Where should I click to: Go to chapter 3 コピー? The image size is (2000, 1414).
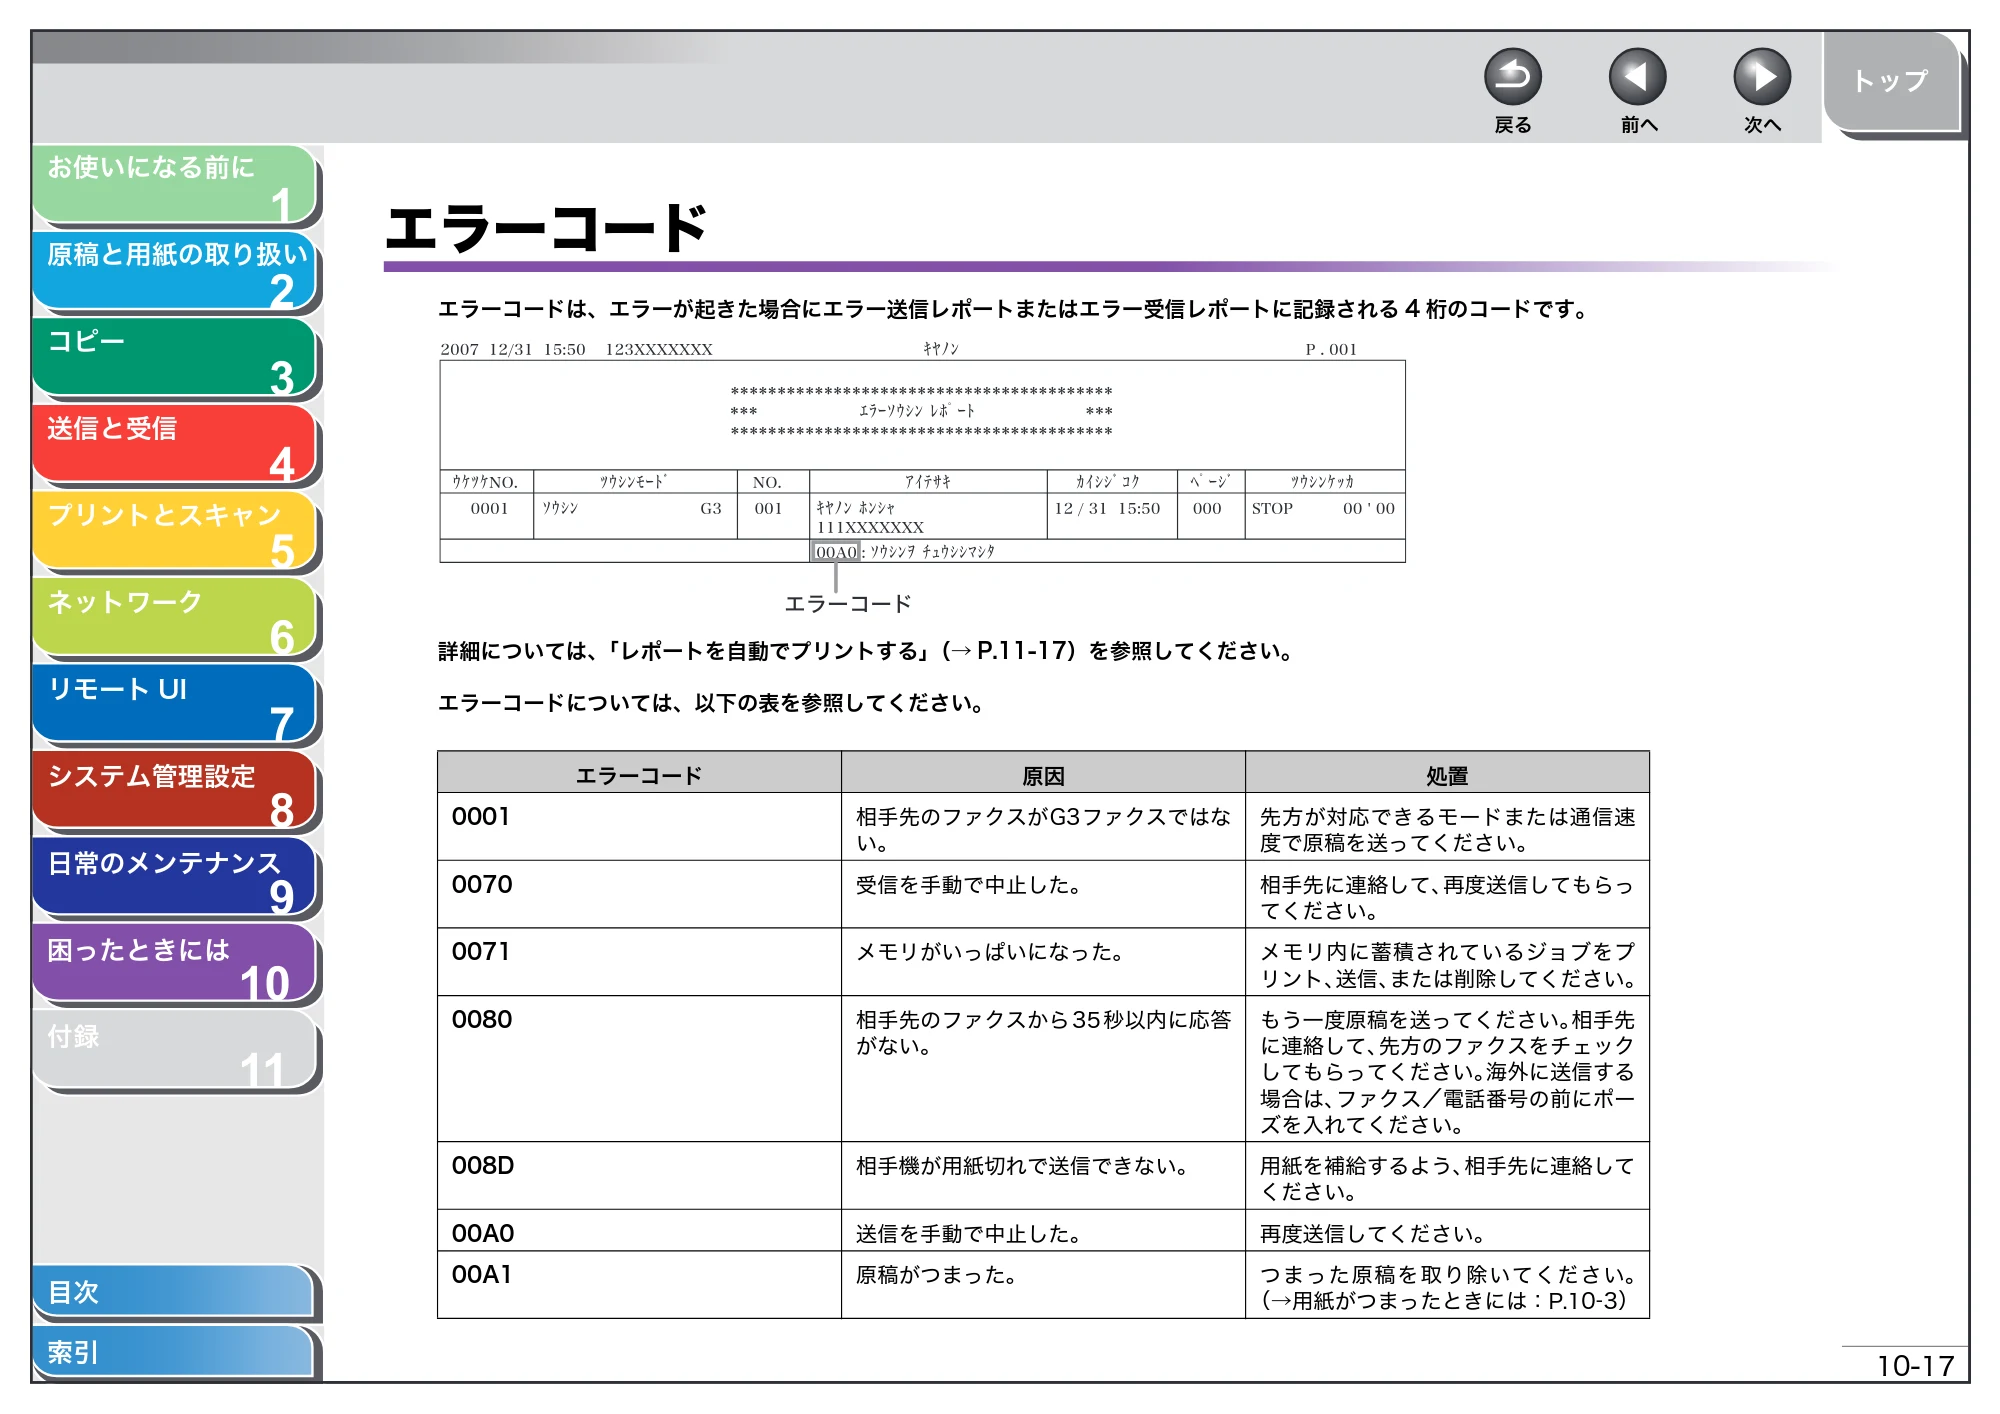(175, 358)
